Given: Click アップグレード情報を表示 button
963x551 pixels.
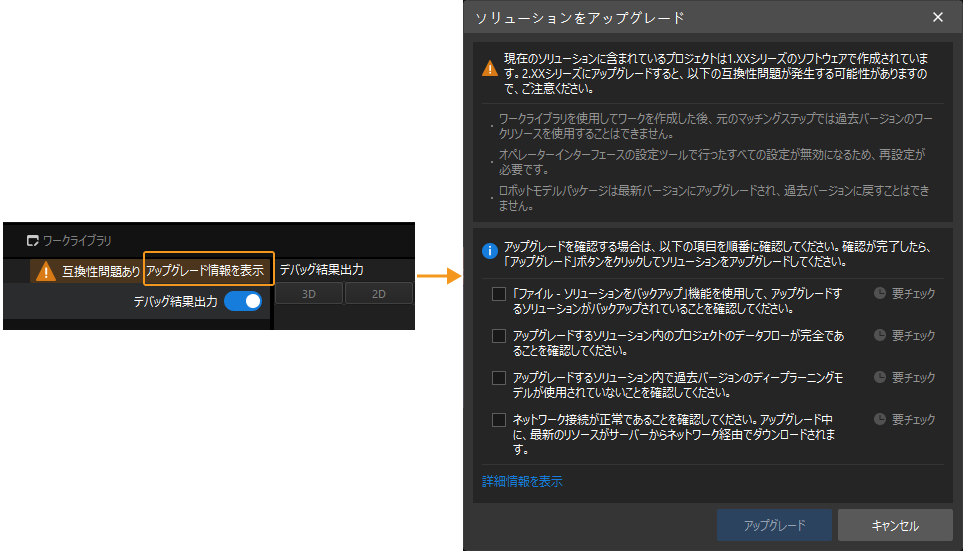Looking at the screenshot, I should point(208,268).
